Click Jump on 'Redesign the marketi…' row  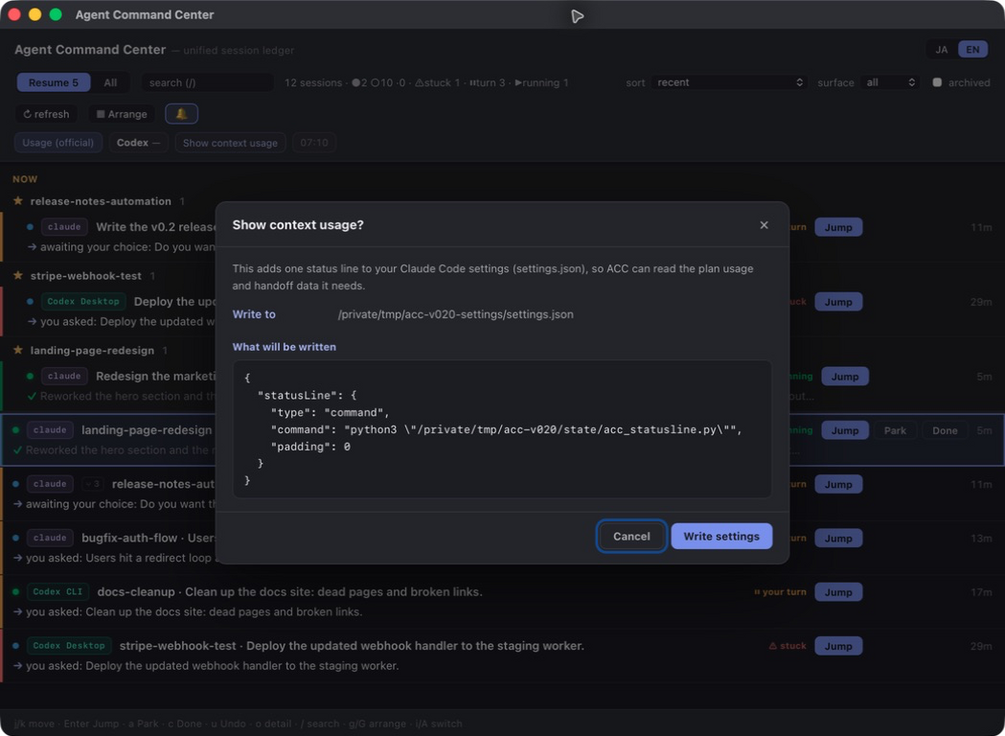[x=845, y=376]
